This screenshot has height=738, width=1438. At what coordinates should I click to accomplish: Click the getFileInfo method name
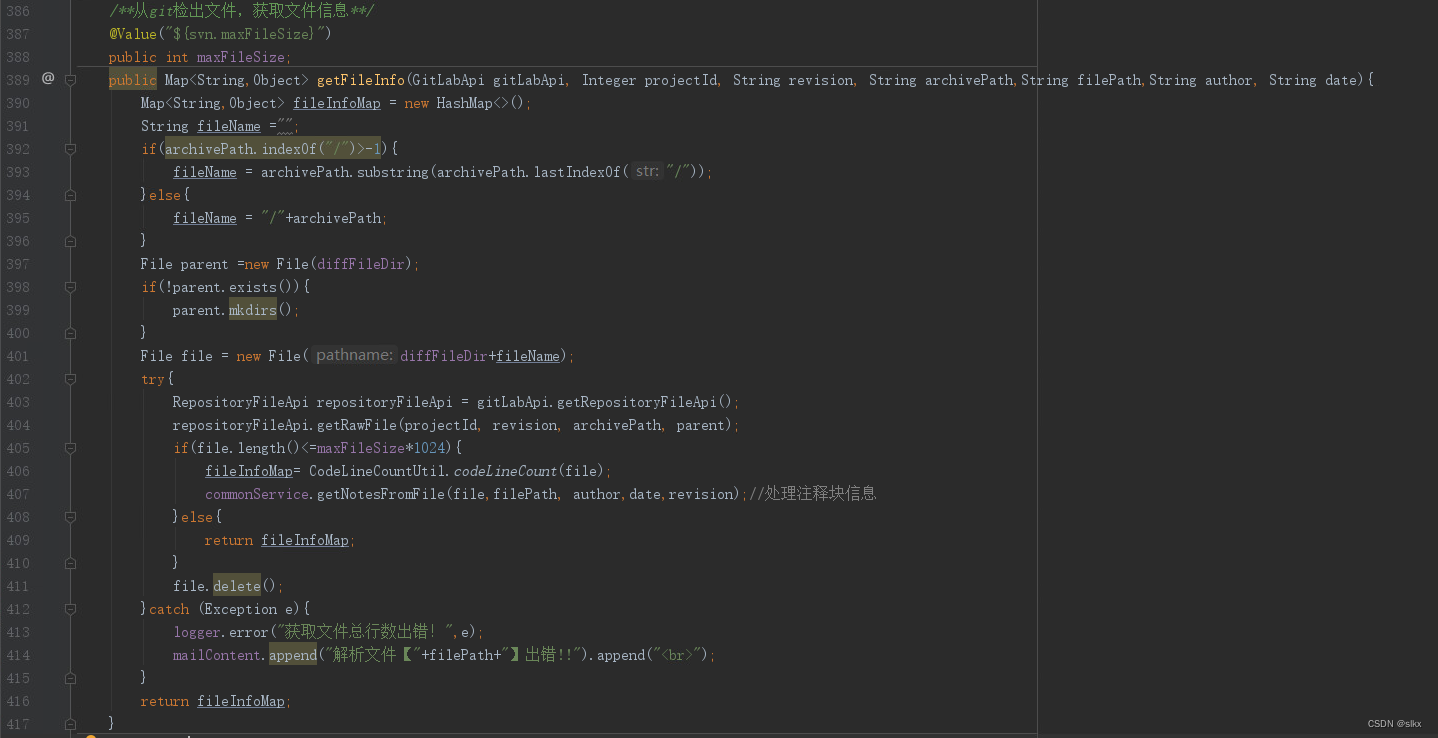361,80
